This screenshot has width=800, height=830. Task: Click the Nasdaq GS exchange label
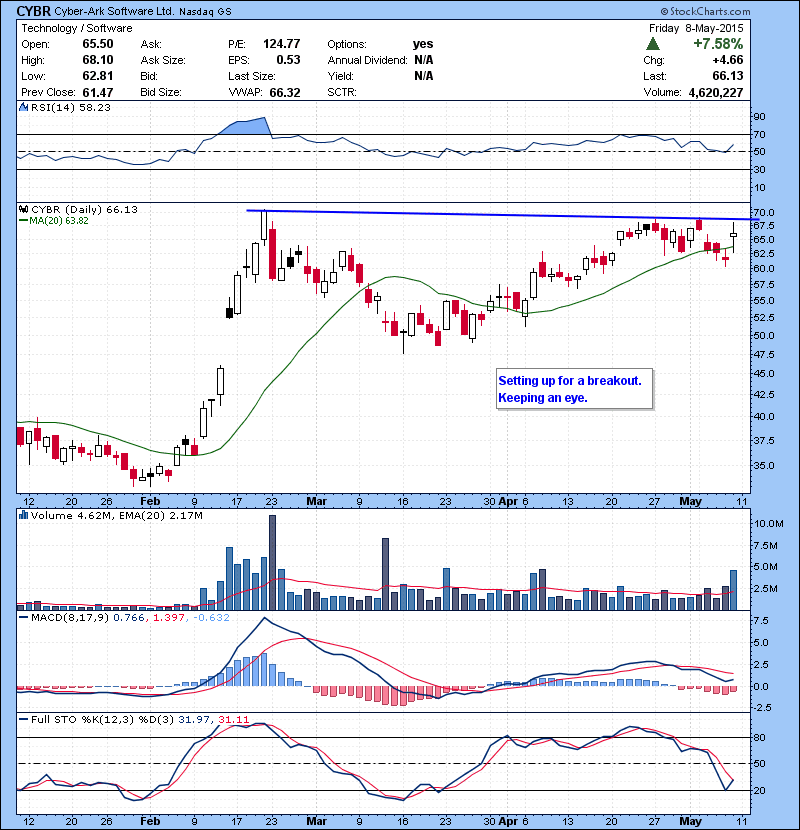pos(205,12)
